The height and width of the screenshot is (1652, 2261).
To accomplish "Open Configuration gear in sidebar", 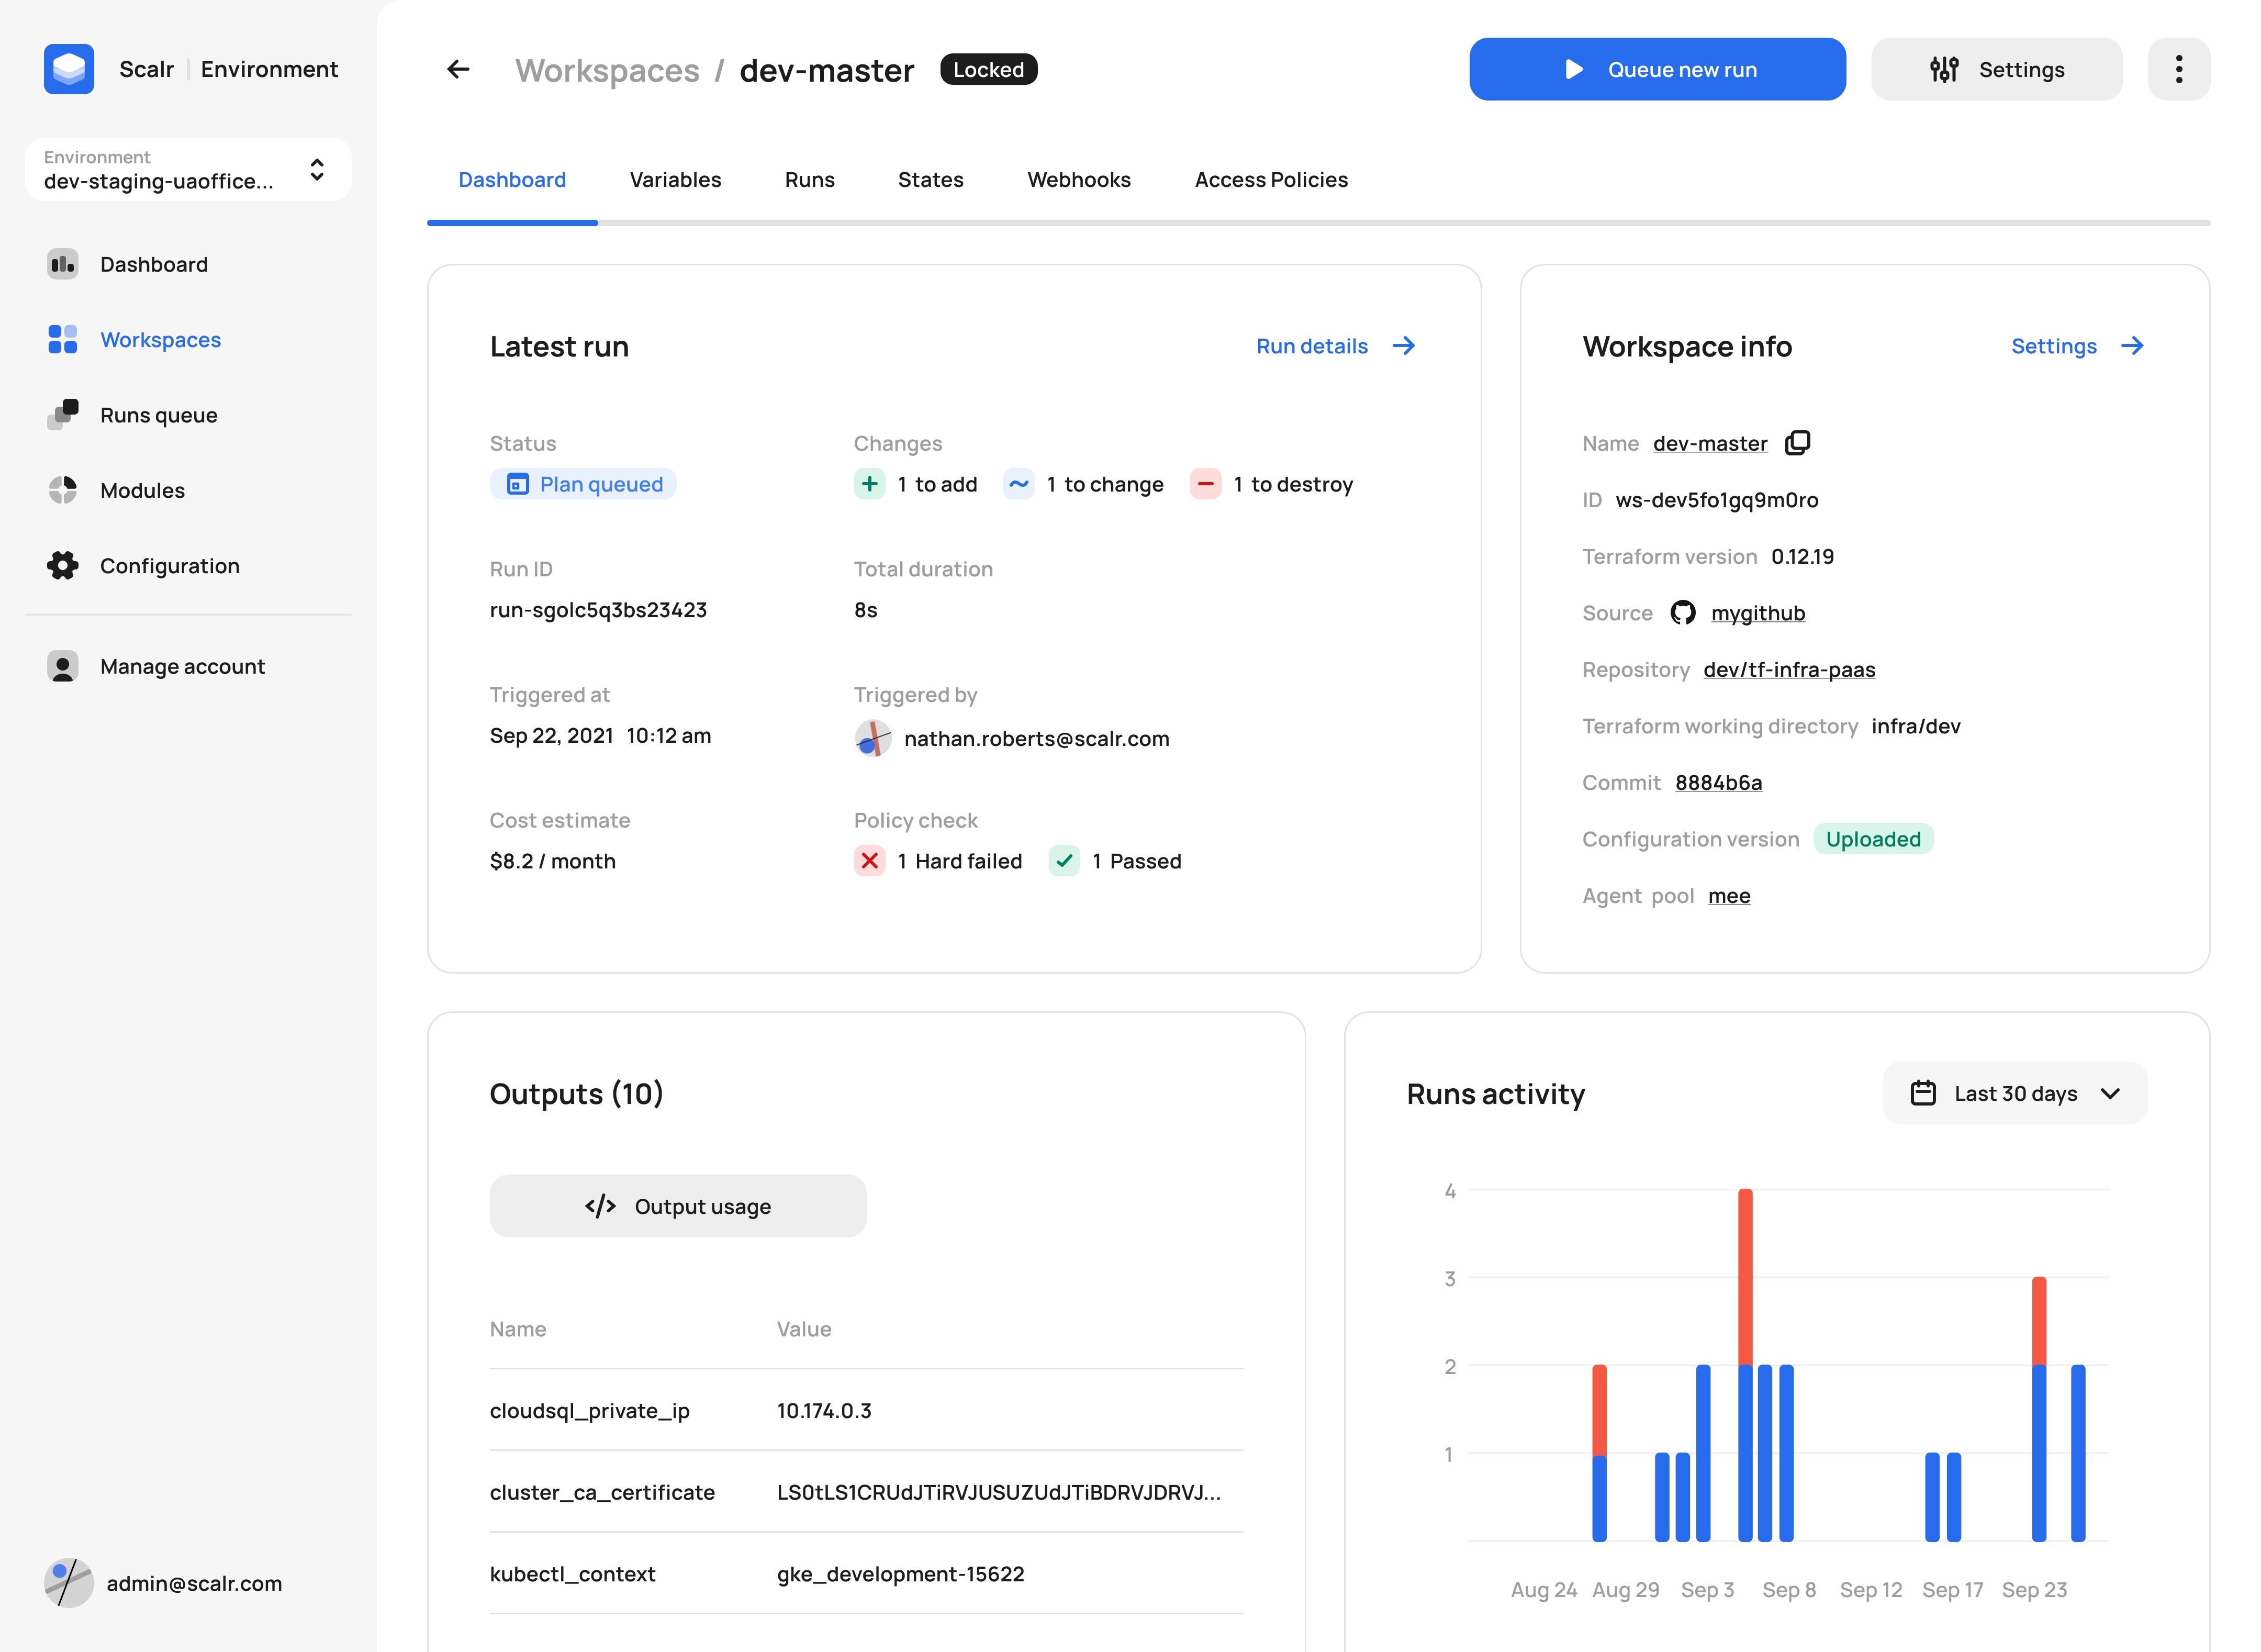I will coord(63,566).
